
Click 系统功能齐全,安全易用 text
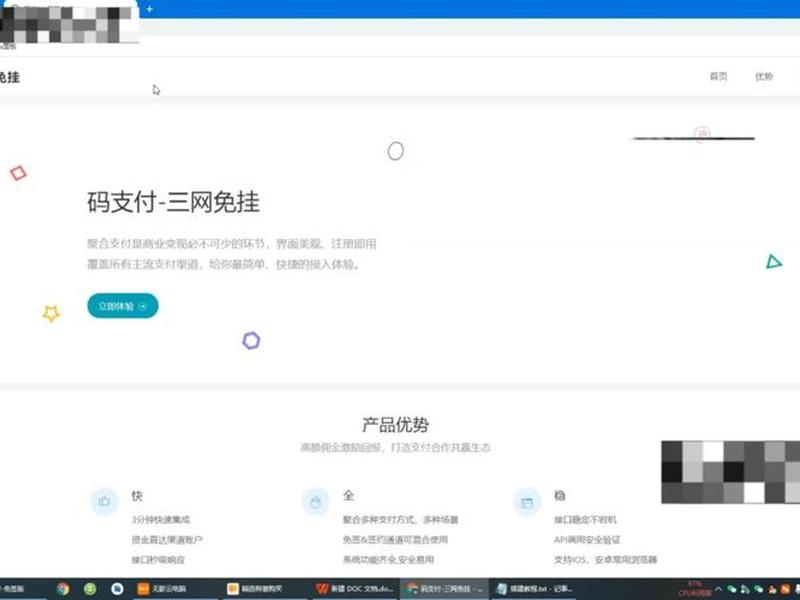[x=388, y=559]
